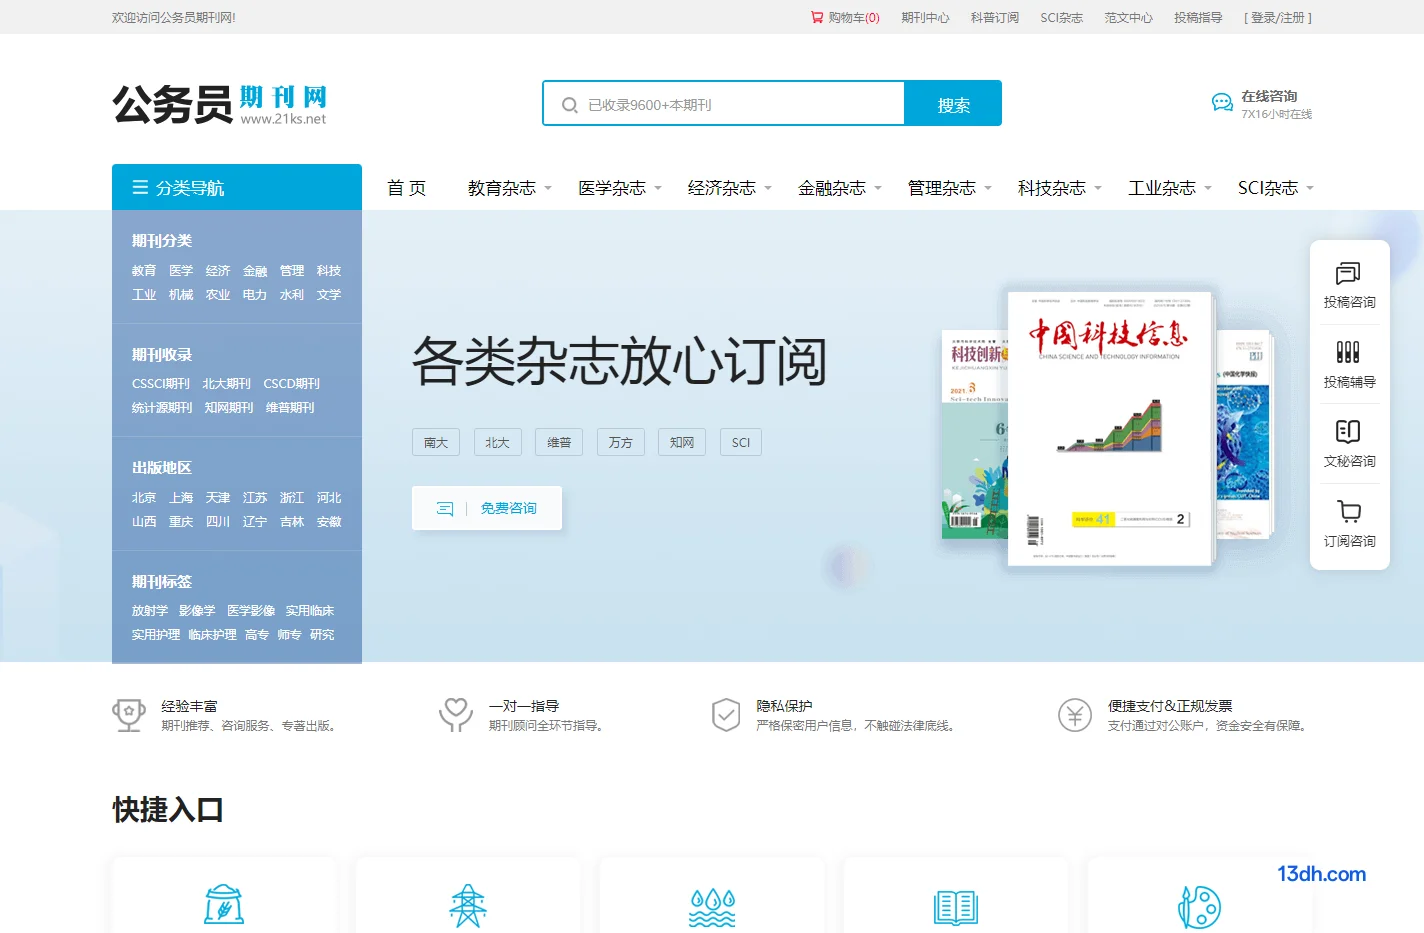Open 科普订阅 in the top bar
Image resolution: width=1424 pixels, height=933 pixels.
[x=995, y=17]
